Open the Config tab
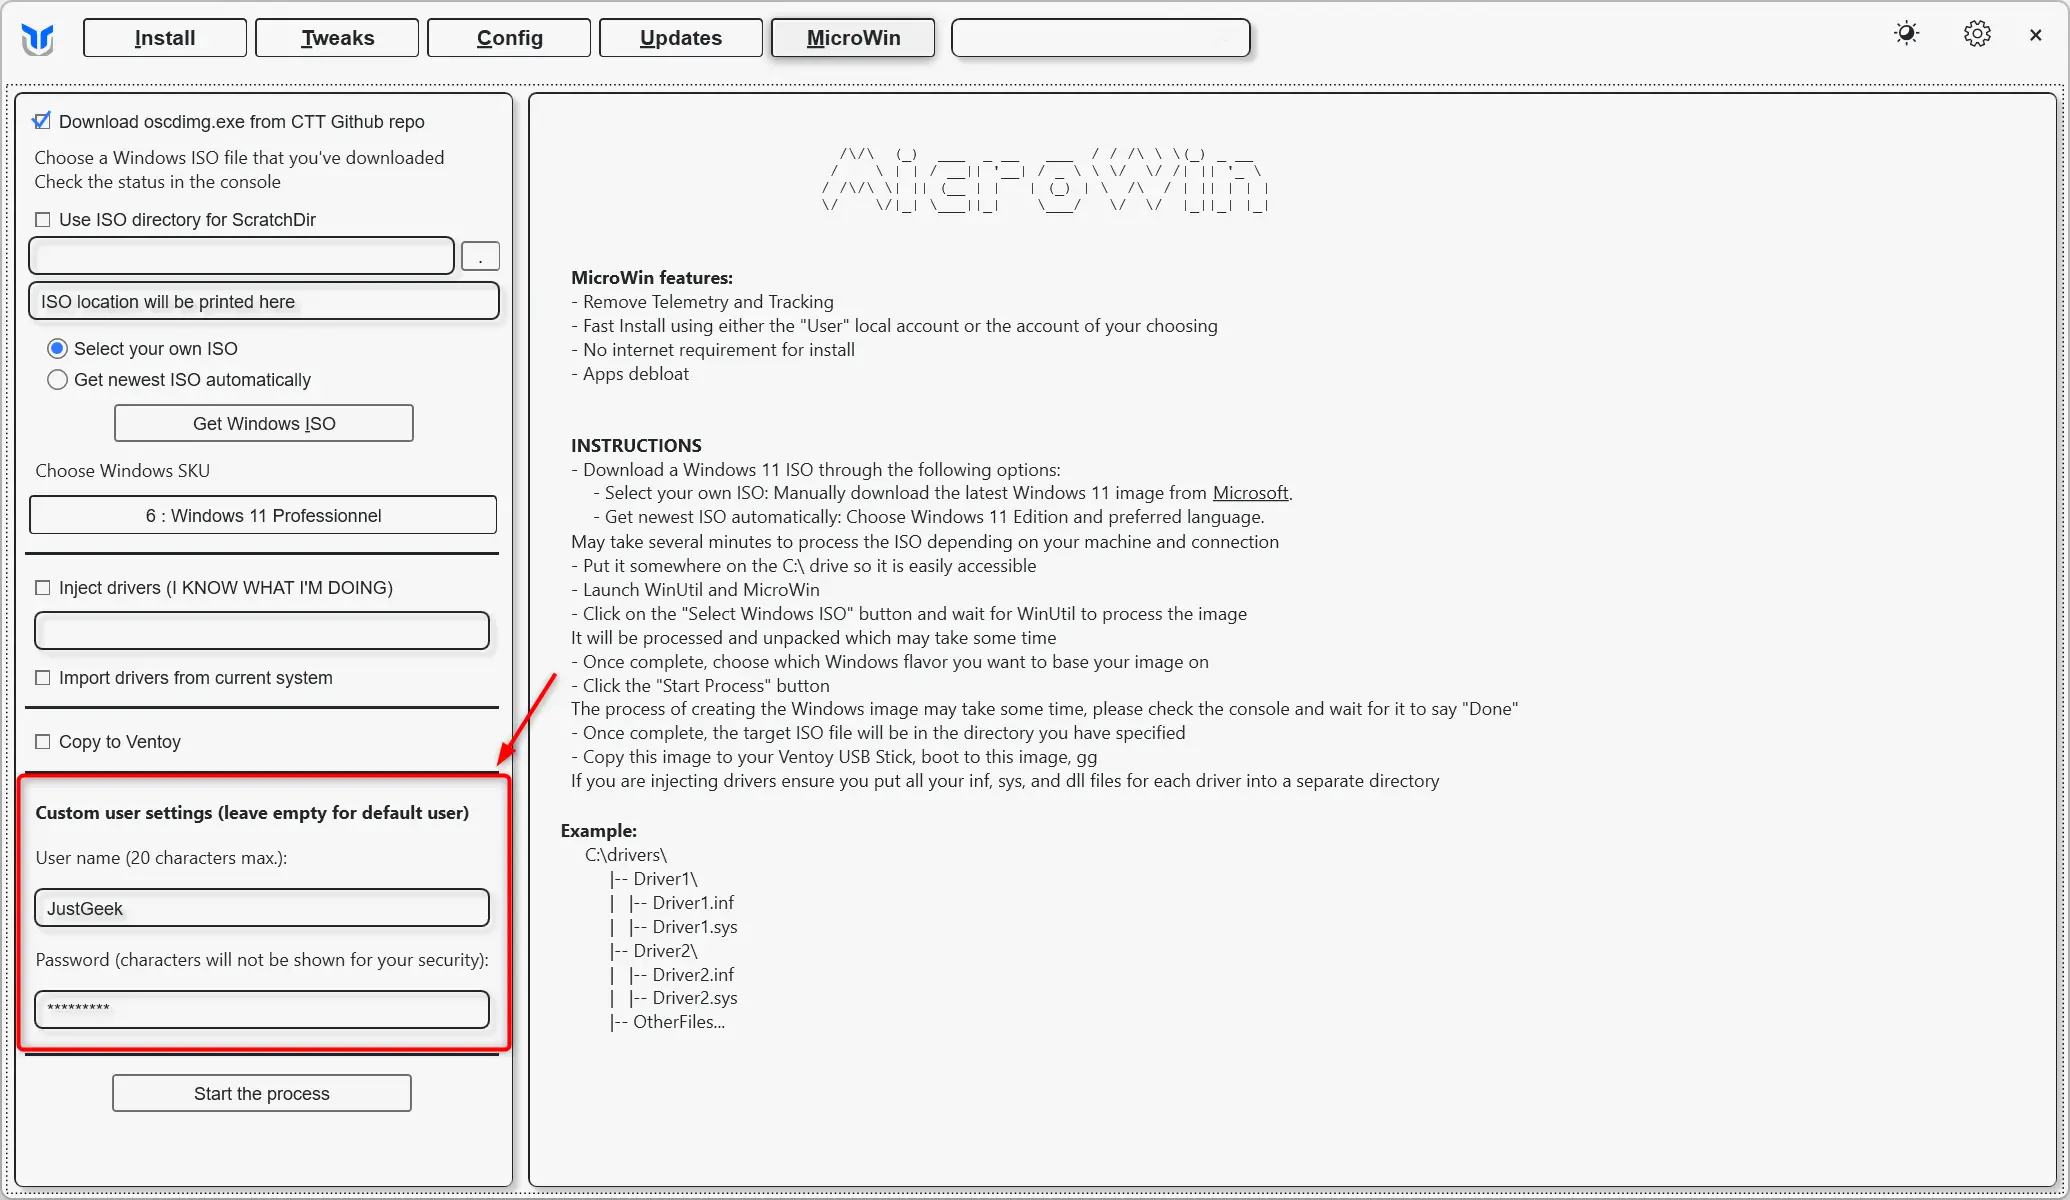Screen dimensions: 2070x1200 509,37
